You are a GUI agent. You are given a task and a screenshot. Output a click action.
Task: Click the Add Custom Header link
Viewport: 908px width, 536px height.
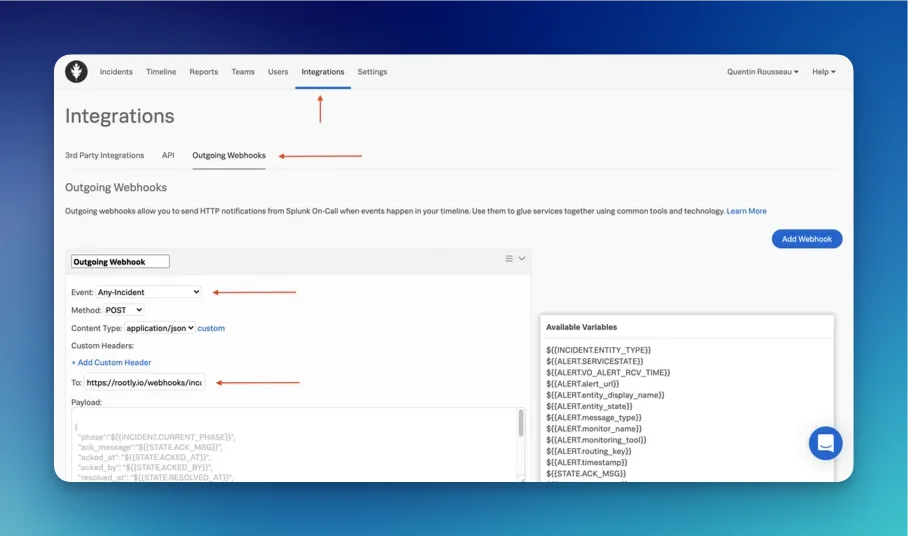tap(111, 362)
